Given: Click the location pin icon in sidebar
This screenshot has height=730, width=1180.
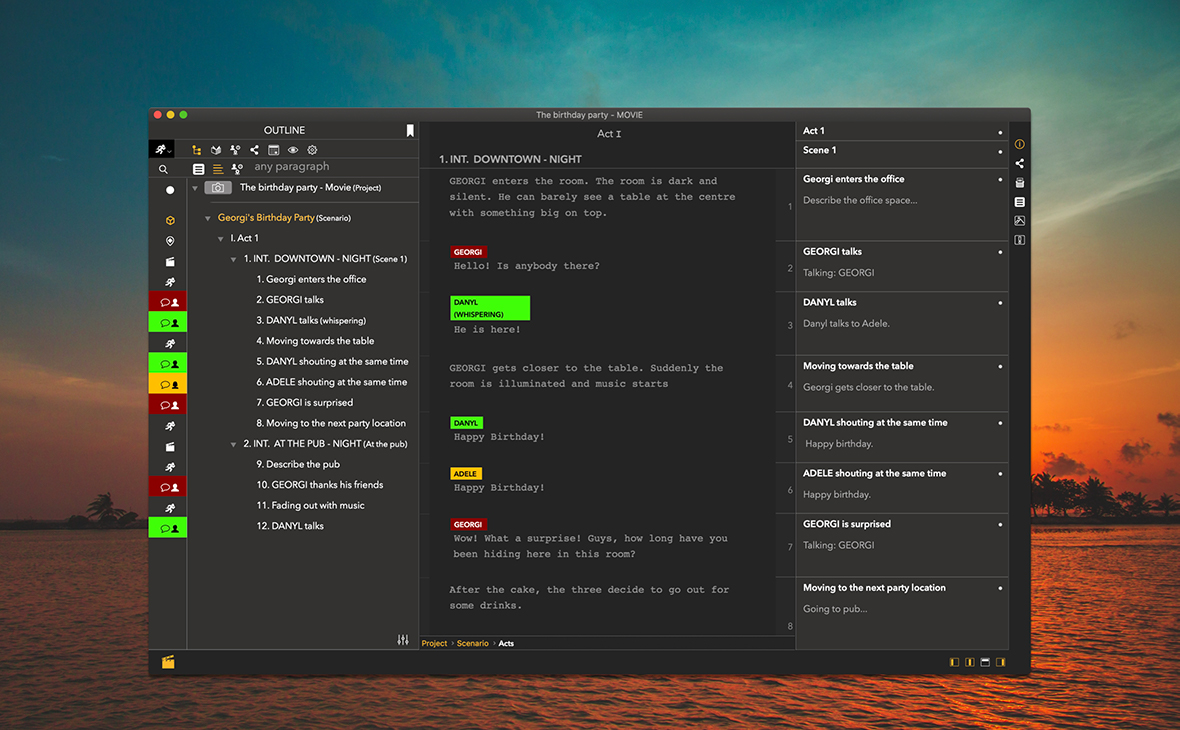Looking at the screenshot, I should pyautogui.click(x=169, y=241).
